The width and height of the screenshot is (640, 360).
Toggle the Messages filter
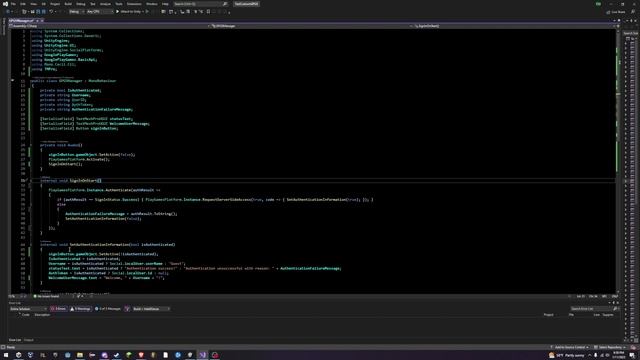108,309
